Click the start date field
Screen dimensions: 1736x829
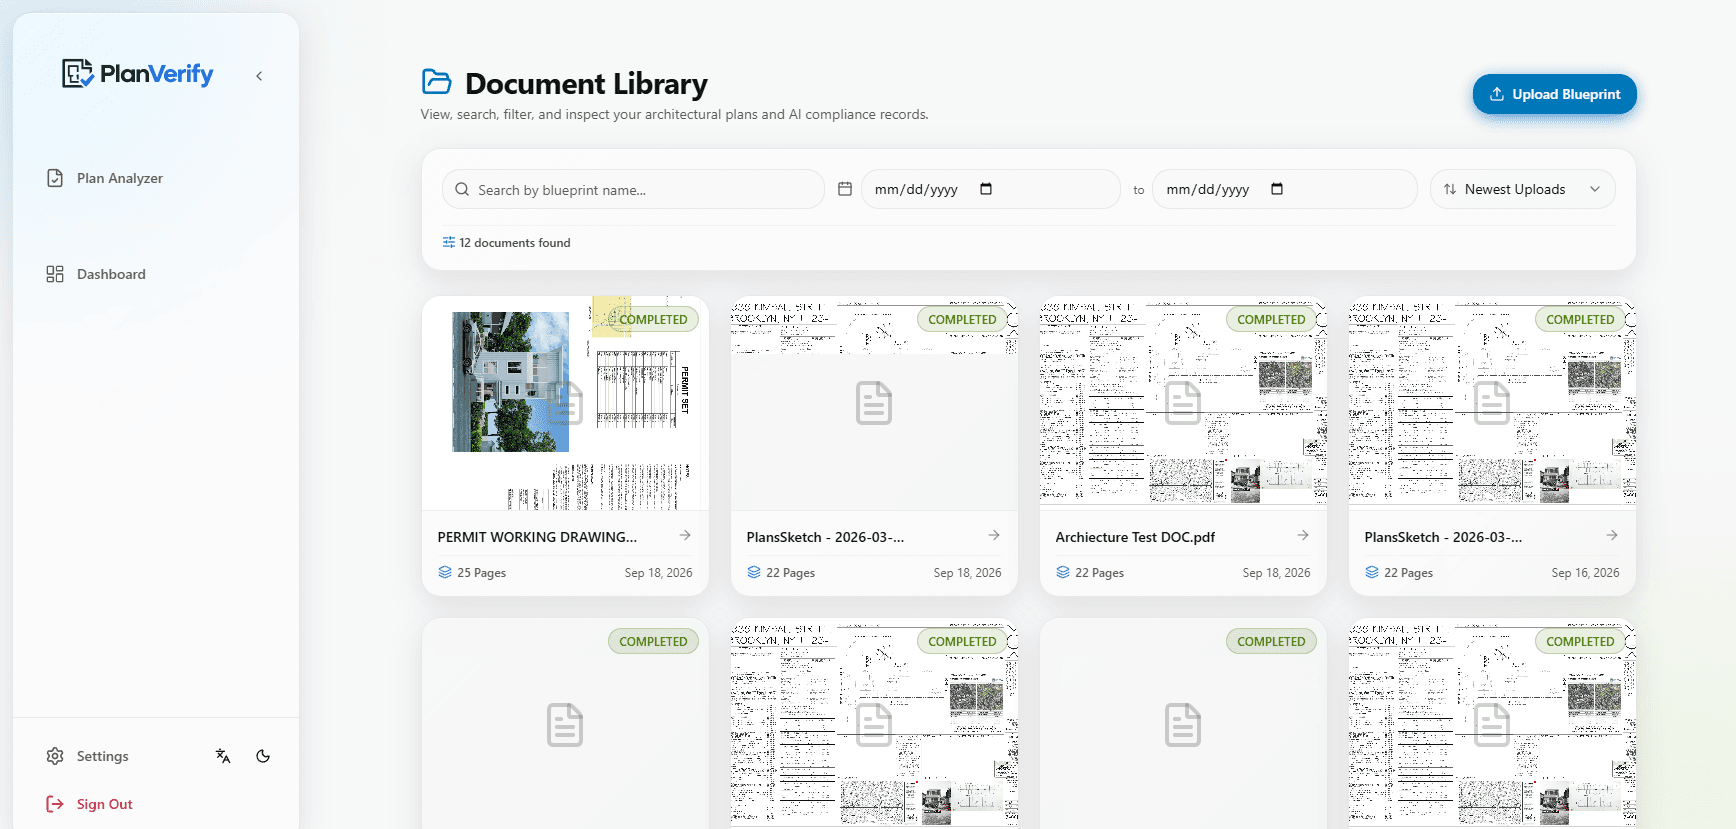[990, 189]
